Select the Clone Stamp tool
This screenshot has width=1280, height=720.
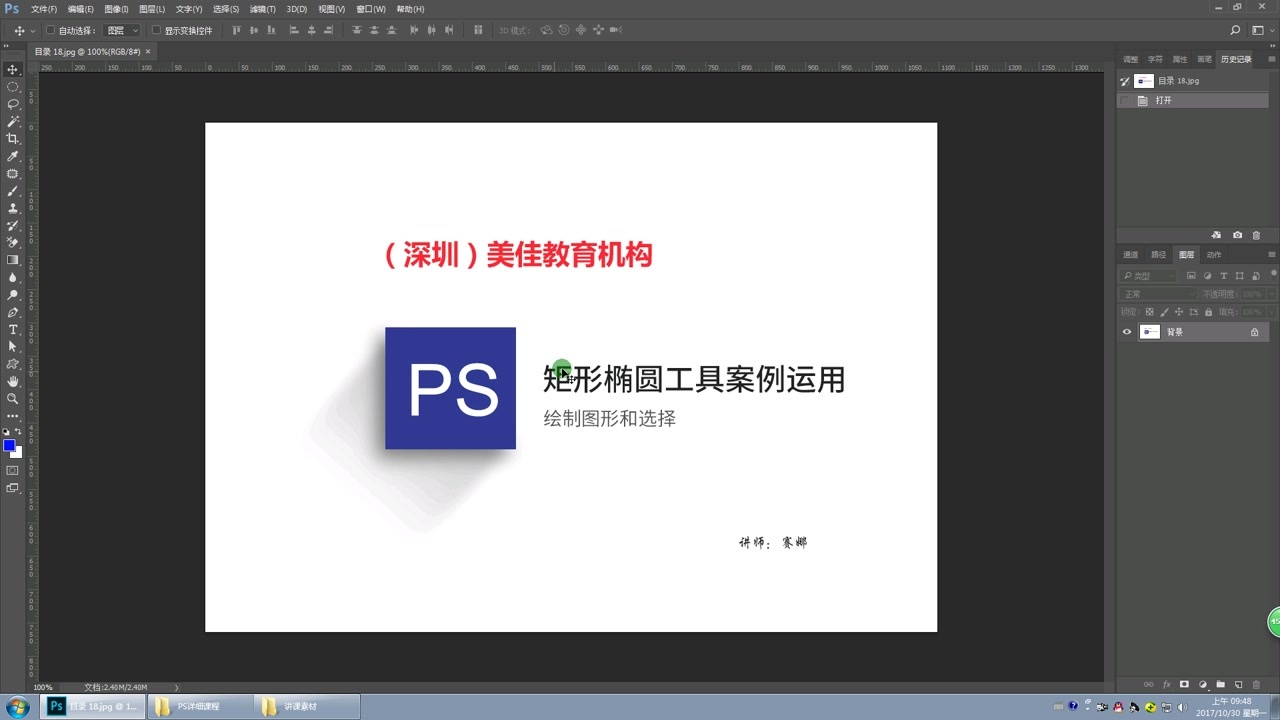(13, 208)
